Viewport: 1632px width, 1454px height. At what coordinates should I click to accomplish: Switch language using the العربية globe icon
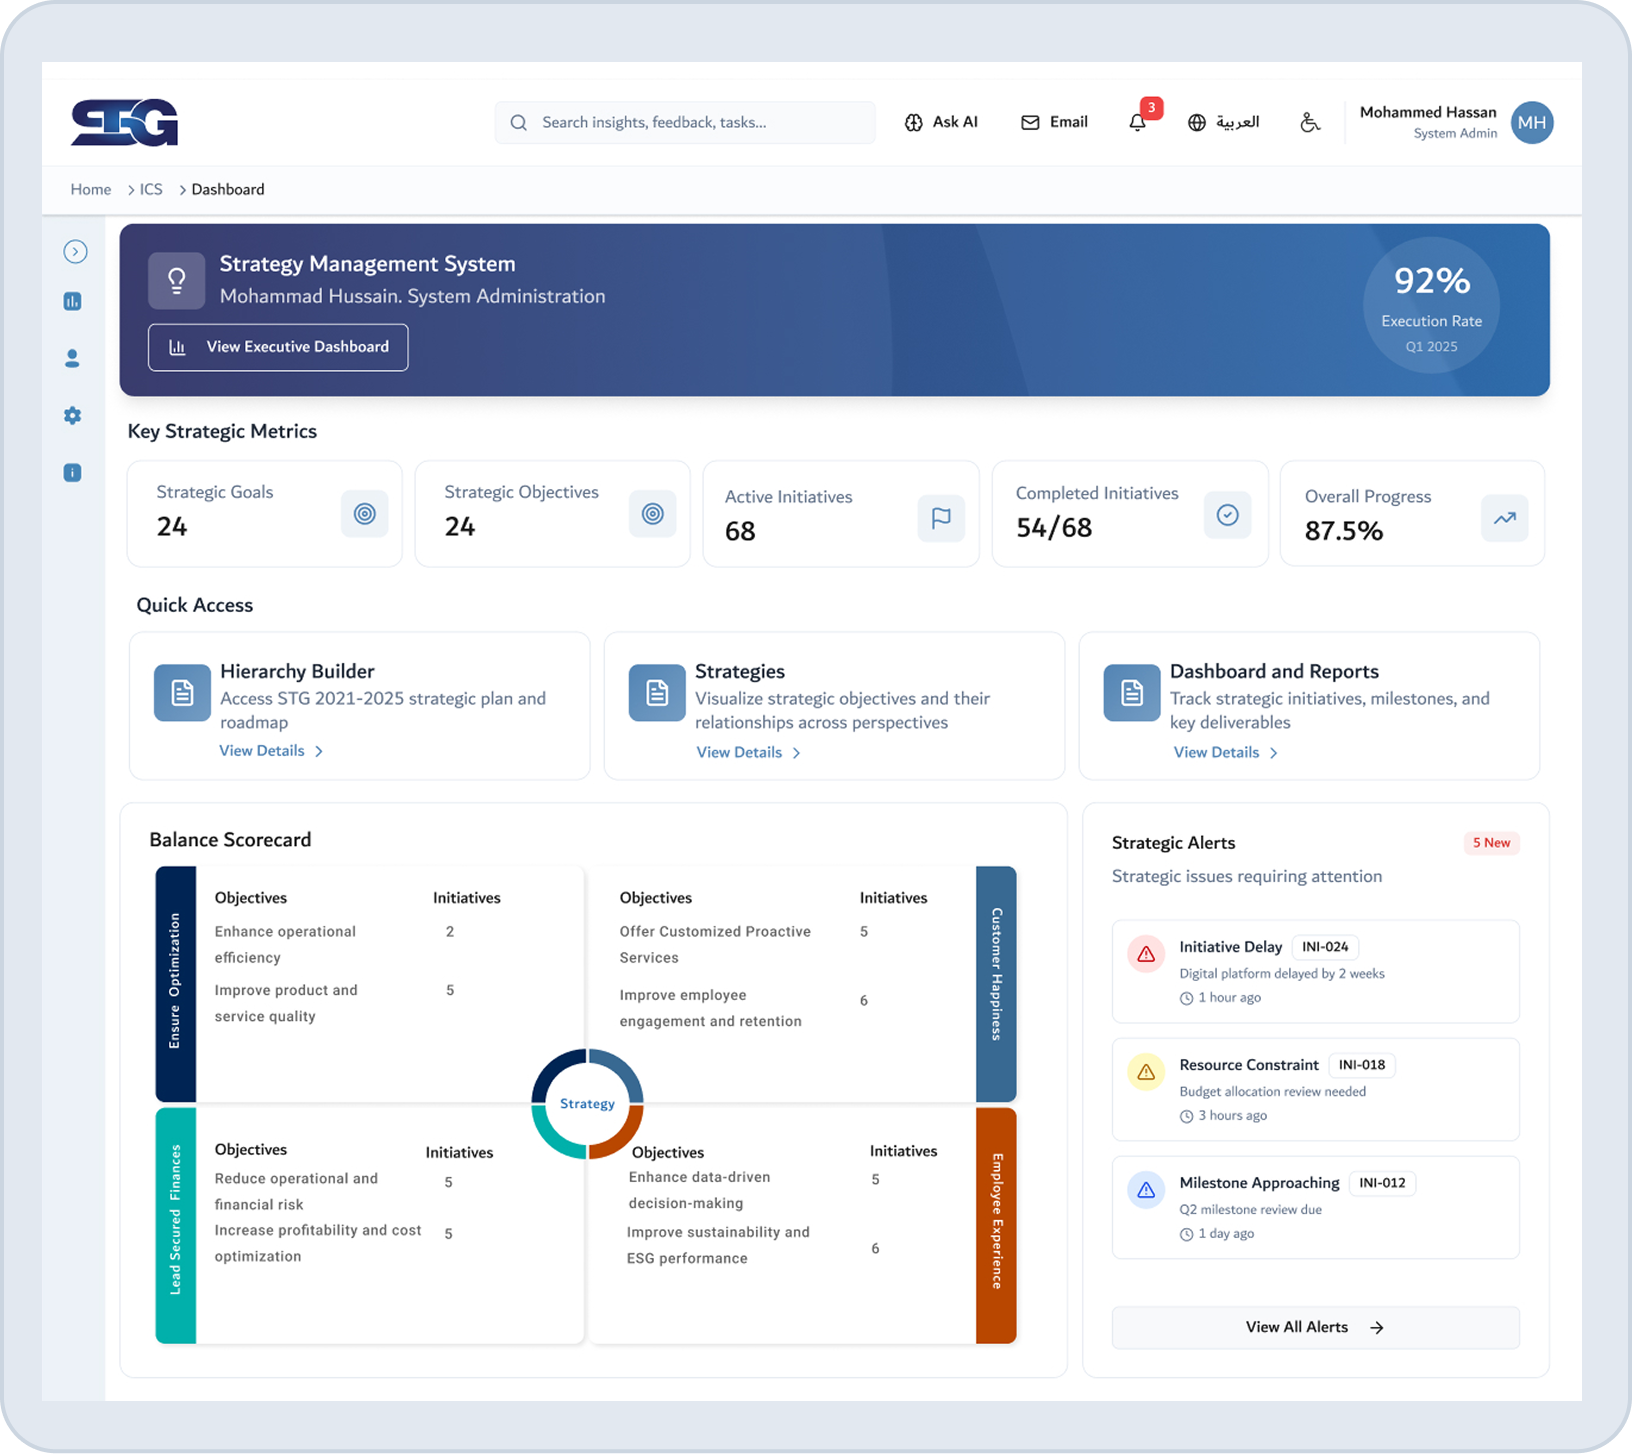1197,122
